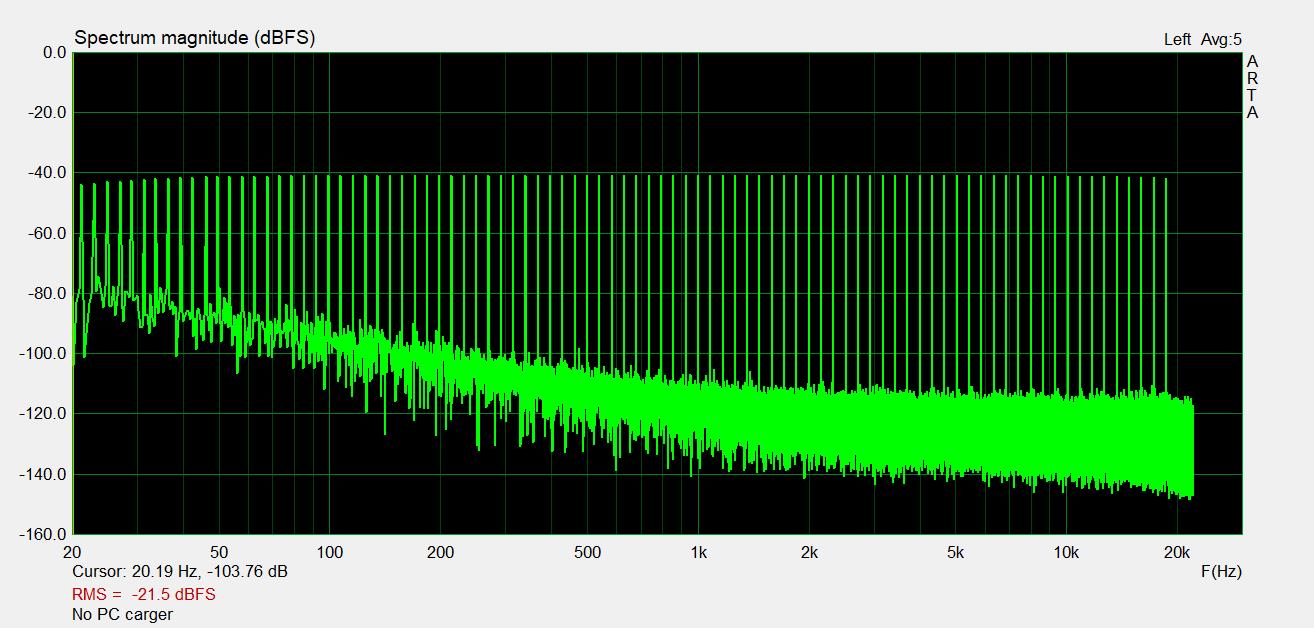Click the '50' frequency axis label
1314x628 pixels.
[219, 552]
